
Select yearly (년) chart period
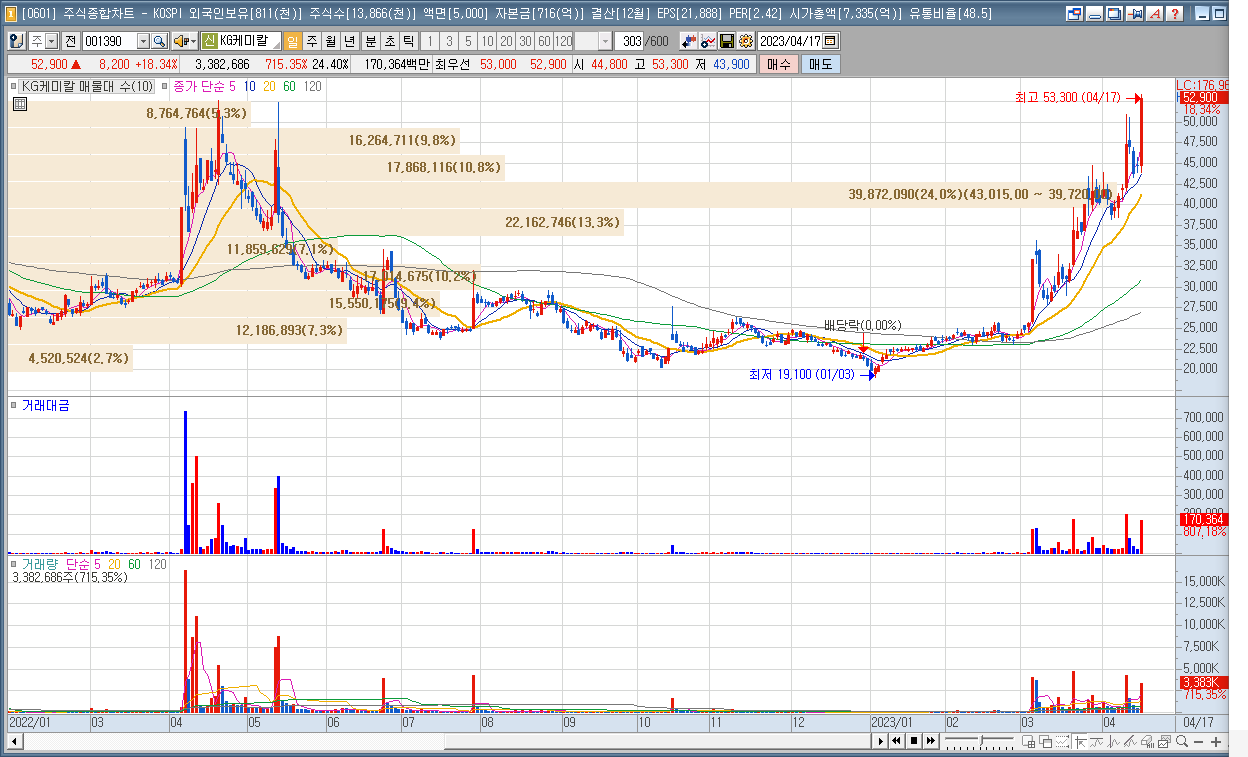point(348,41)
